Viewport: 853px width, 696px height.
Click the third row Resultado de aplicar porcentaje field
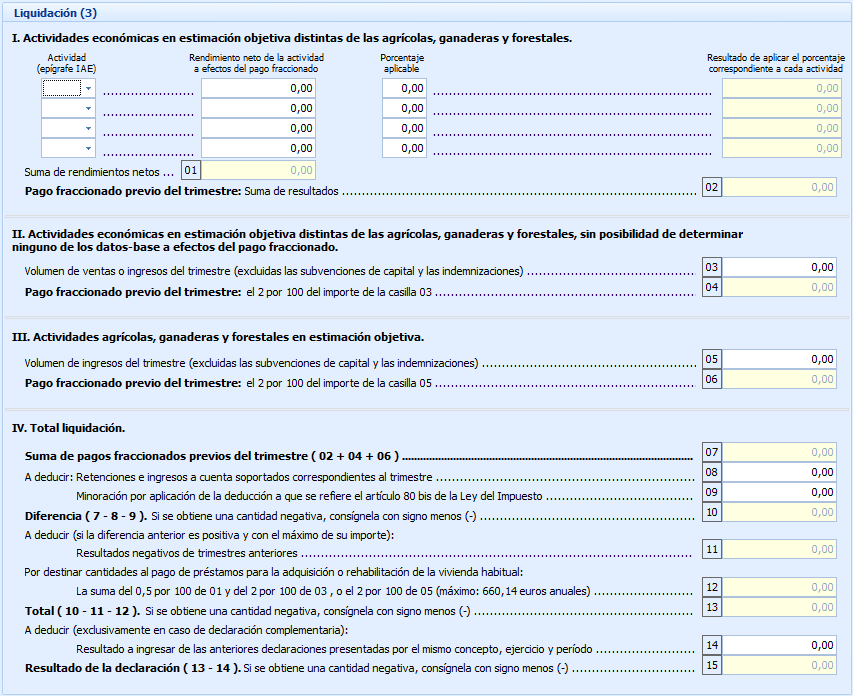tap(782, 128)
